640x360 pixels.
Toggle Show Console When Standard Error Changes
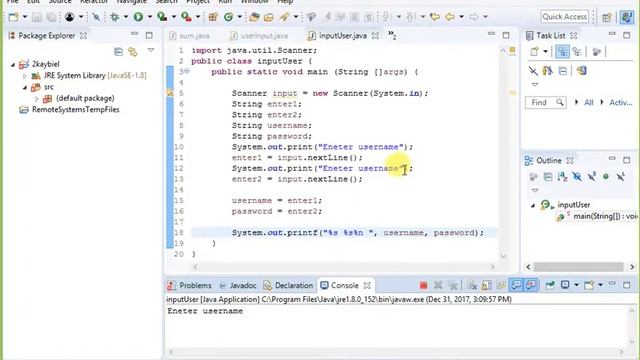point(531,285)
